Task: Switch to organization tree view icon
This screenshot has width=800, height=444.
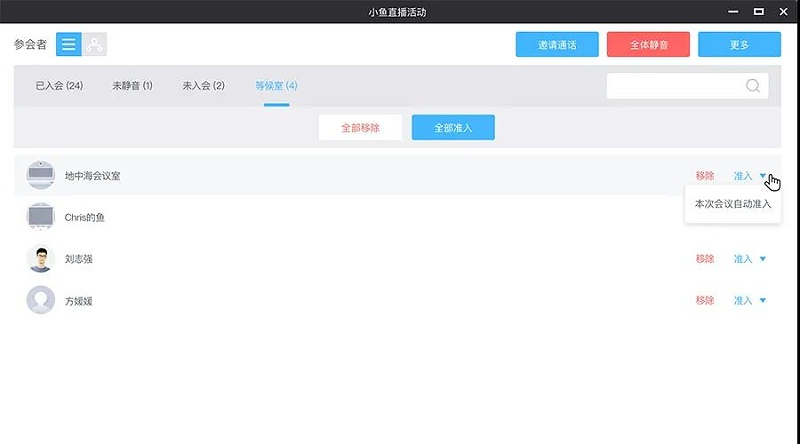Action: [95, 44]
